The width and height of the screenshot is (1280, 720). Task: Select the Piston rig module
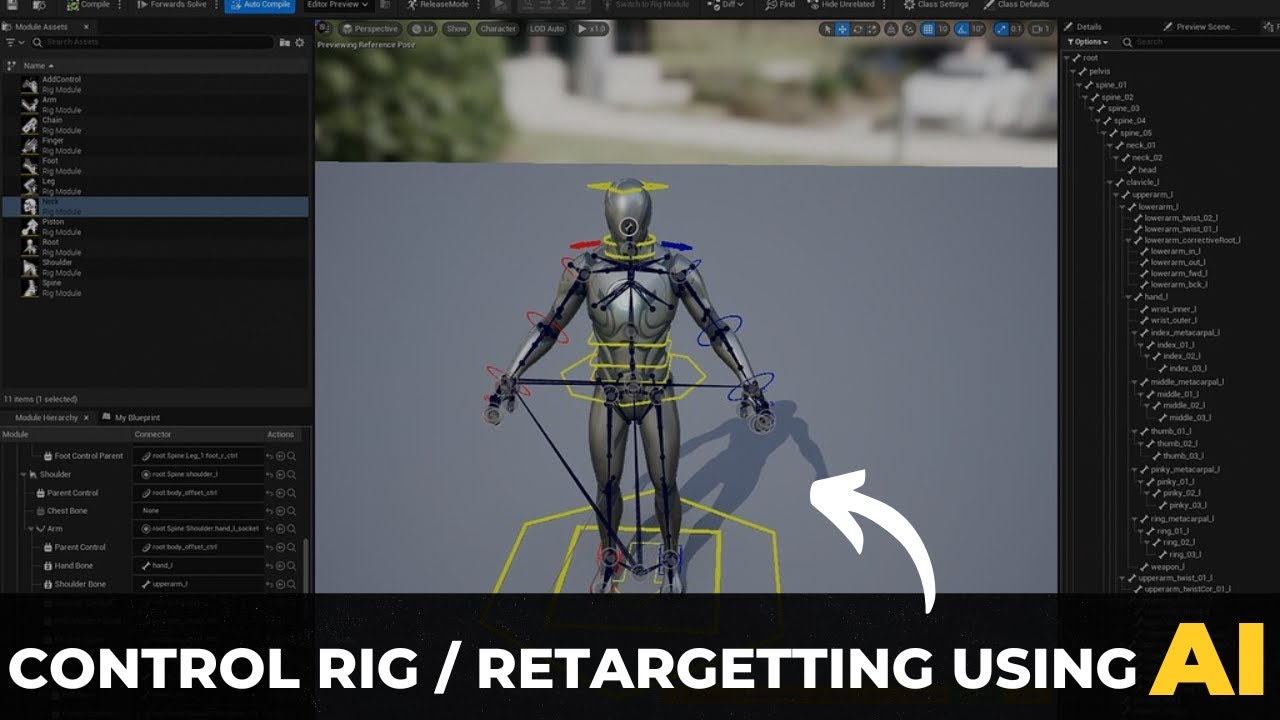(x=155, y=227)
